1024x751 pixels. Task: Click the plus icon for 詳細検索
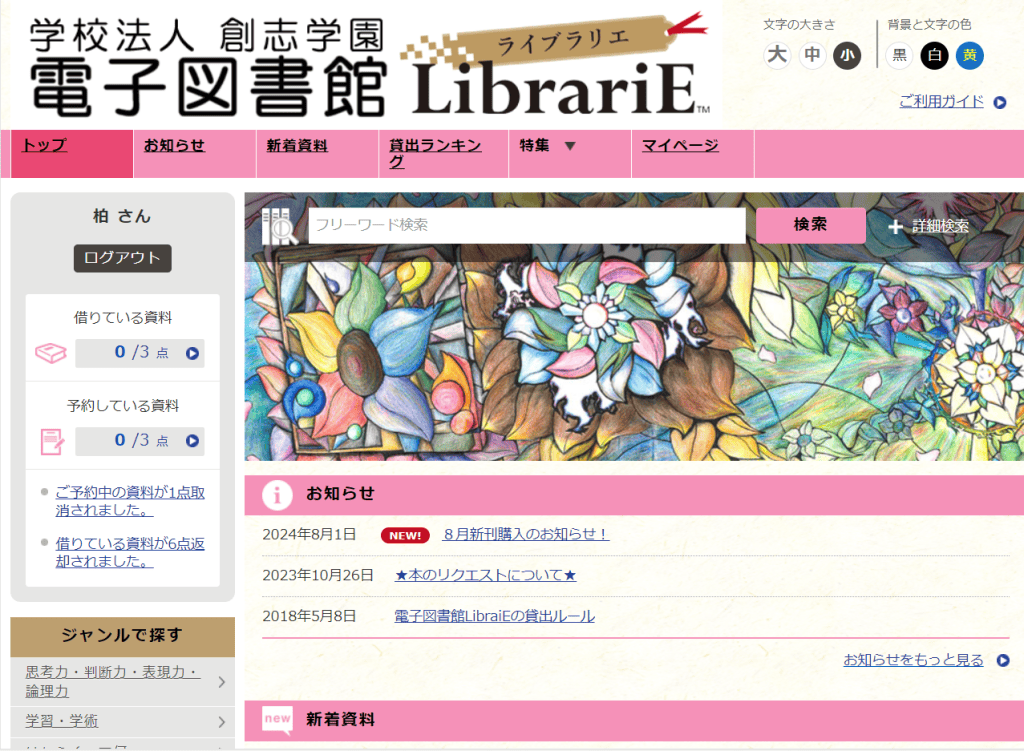coord(895,227)
